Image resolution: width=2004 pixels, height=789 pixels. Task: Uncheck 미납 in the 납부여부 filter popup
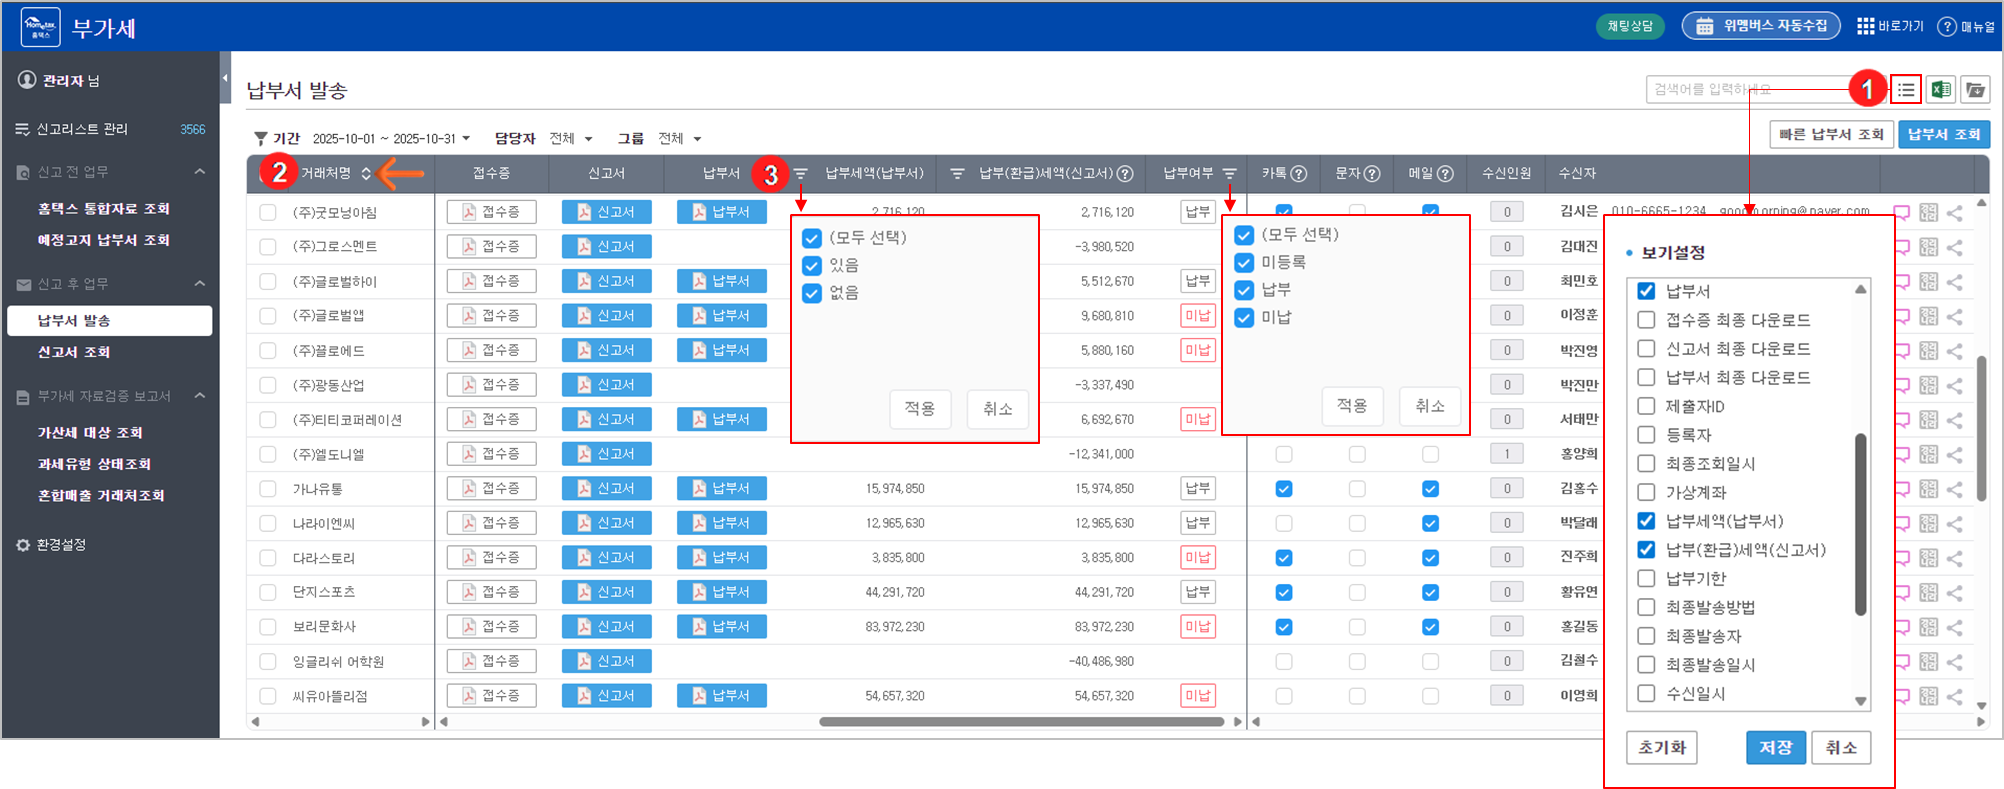(x=1244, y=318)
